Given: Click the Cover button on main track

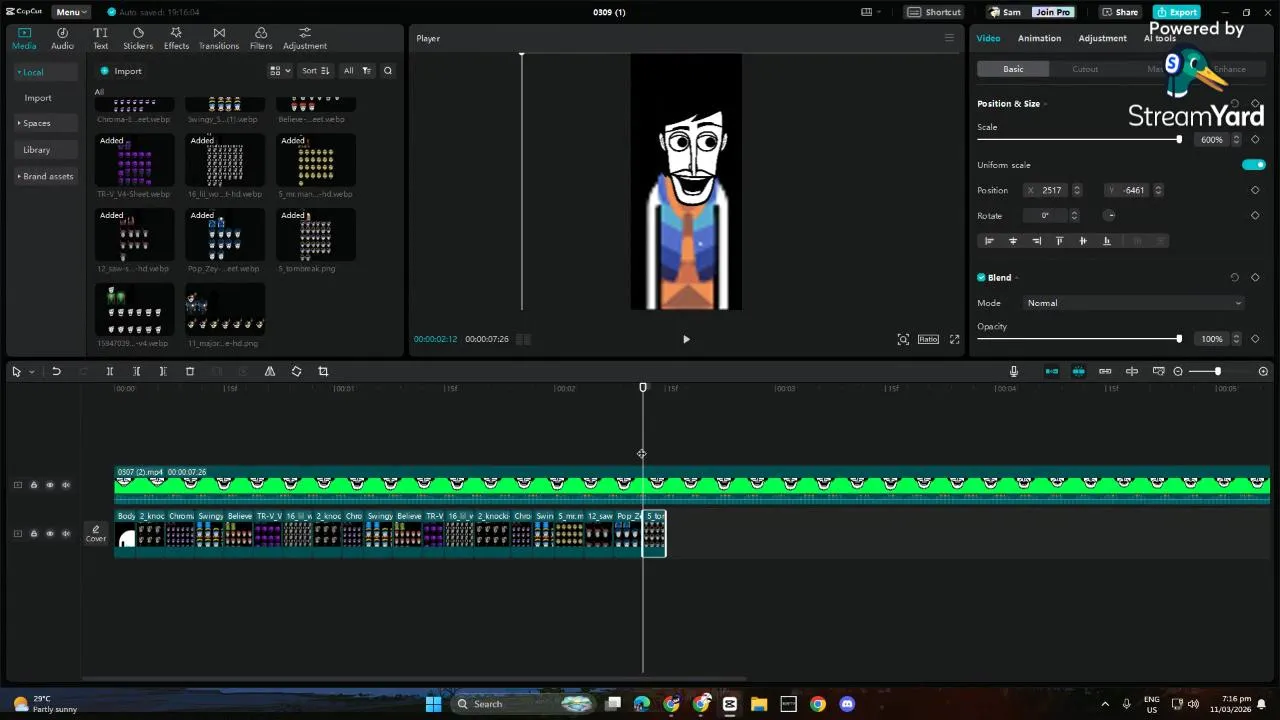Looking at the screenshot, I should coord(96,534).
